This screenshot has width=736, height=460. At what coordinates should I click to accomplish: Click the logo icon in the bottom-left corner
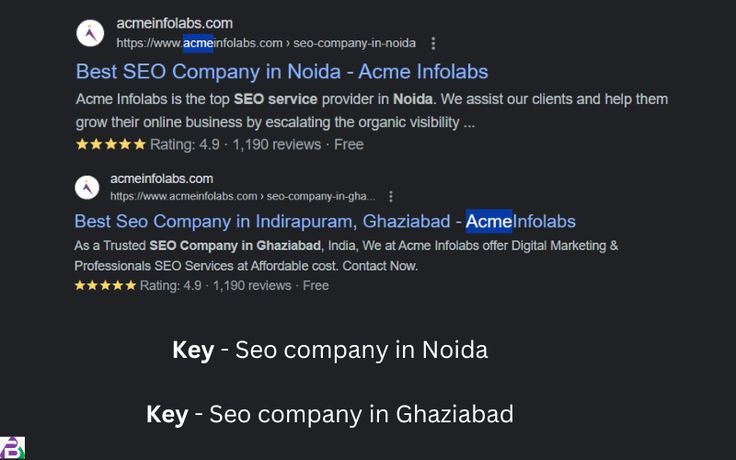click(x=12, y=447)
